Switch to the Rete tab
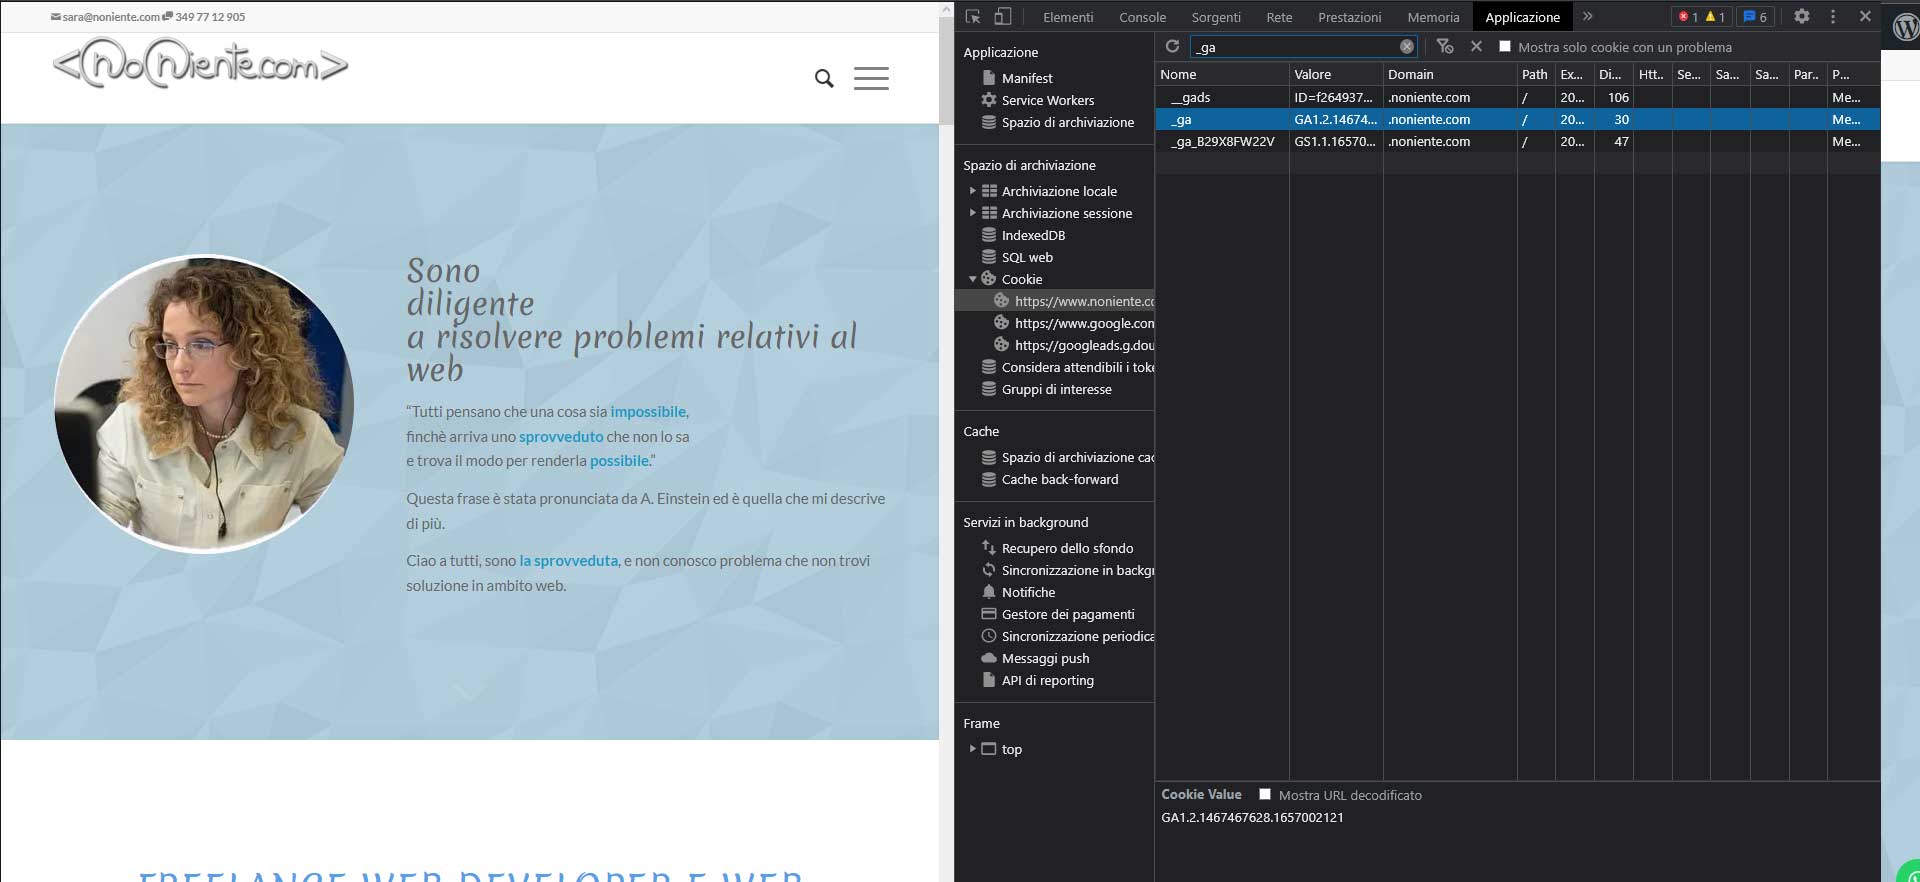The height and width of the screenshot is (882, 1920). click(1279, 17)
